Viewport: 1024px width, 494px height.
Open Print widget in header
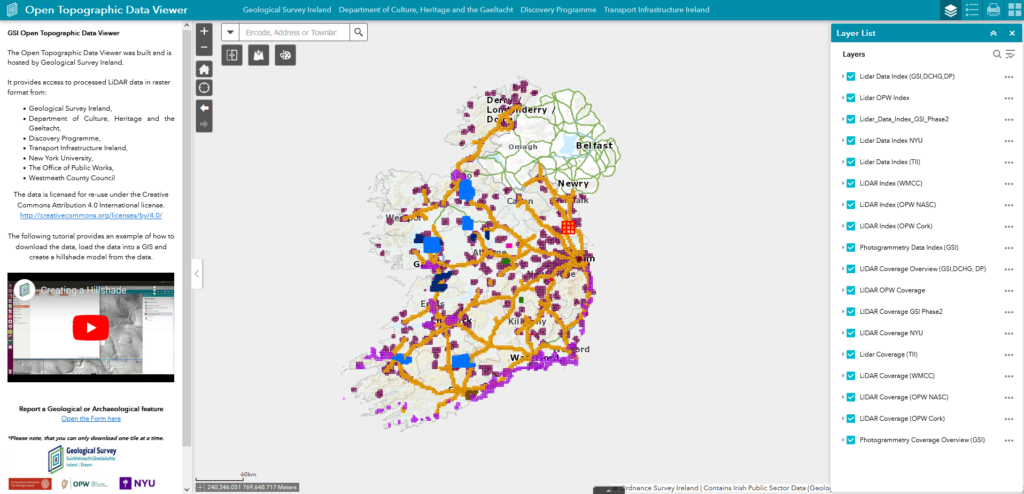[x=993, y=10]
